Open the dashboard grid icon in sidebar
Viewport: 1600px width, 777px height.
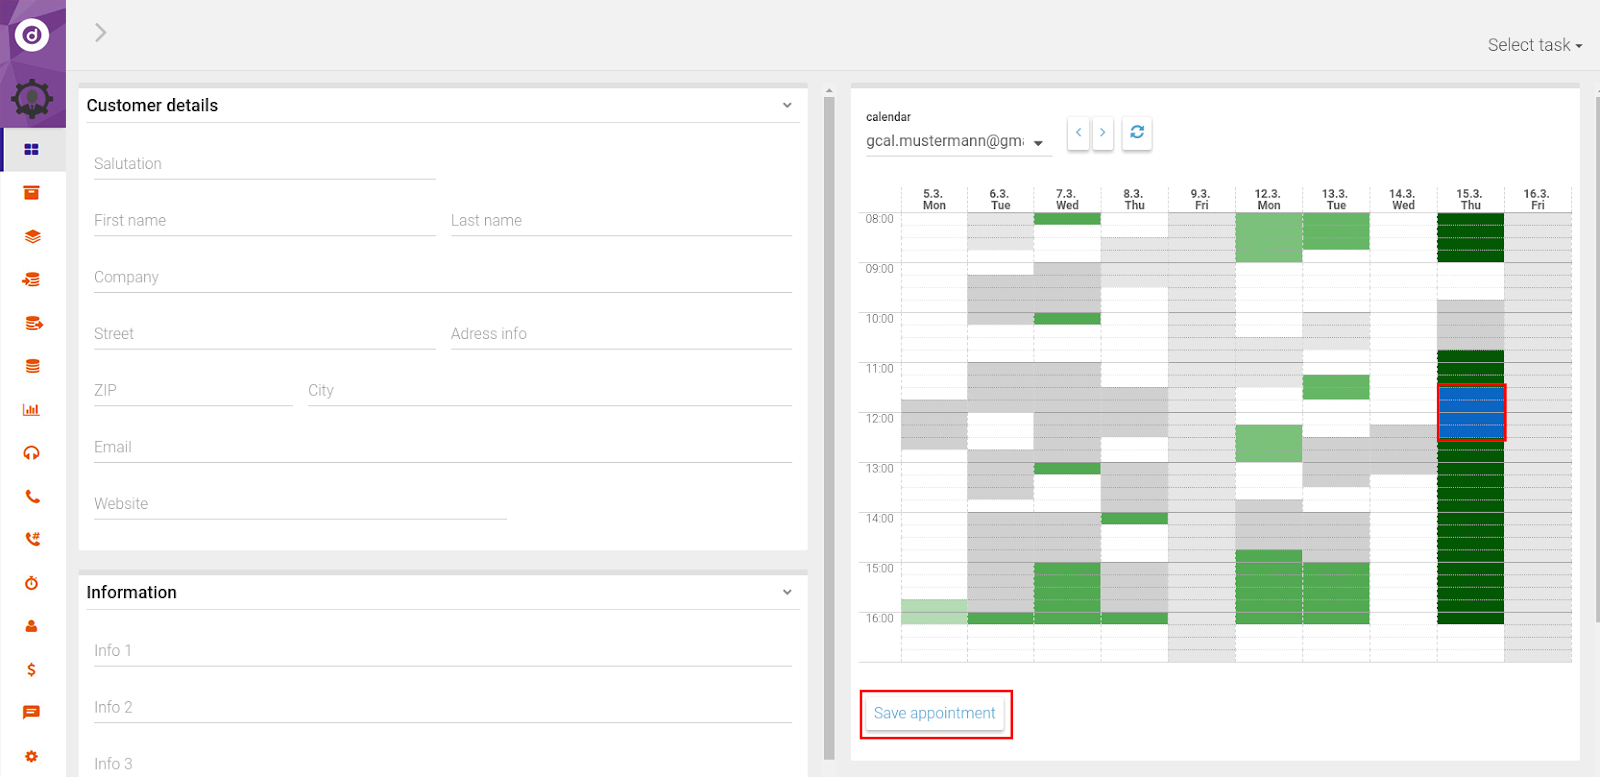click(x=31, y=149)
